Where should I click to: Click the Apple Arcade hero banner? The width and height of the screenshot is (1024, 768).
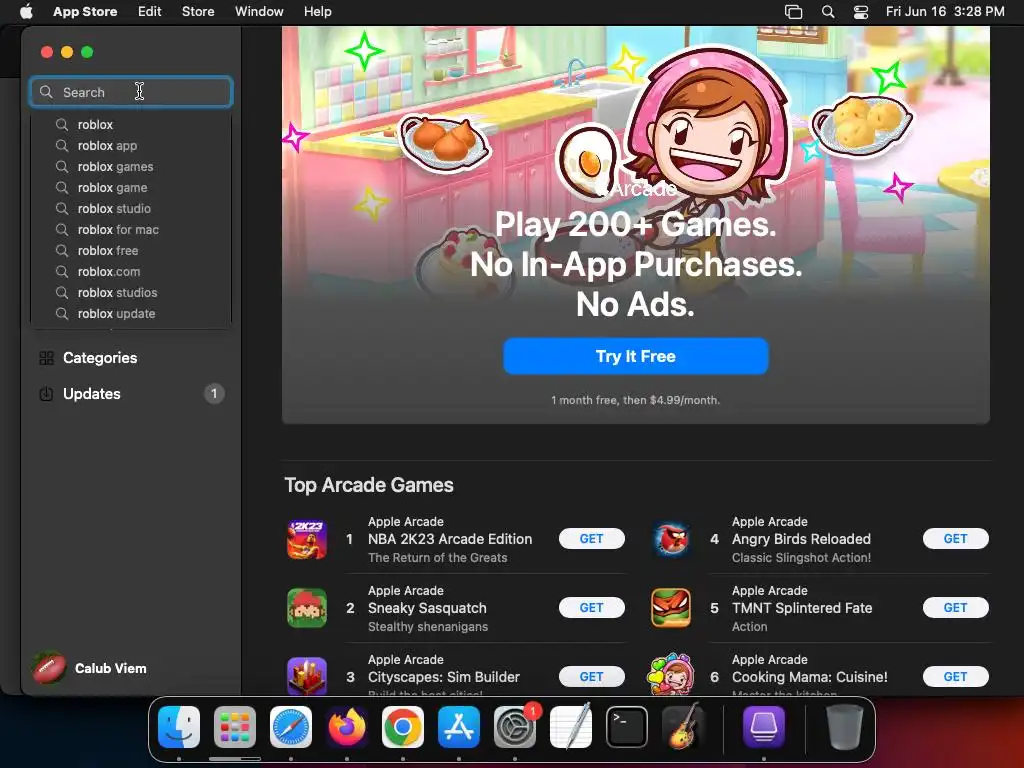coord(635,225)
